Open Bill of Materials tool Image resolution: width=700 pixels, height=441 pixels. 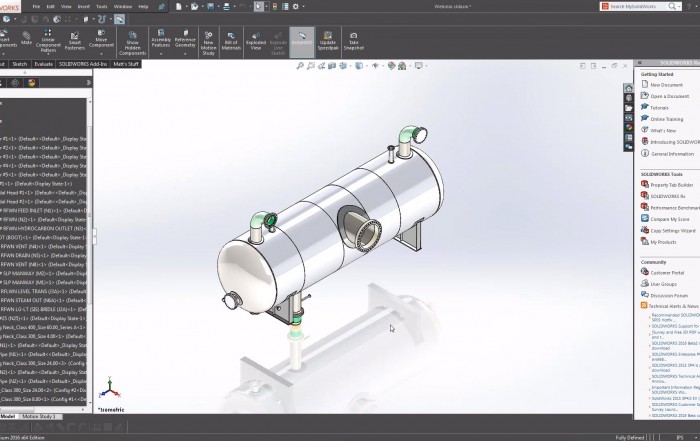point(232,40)
